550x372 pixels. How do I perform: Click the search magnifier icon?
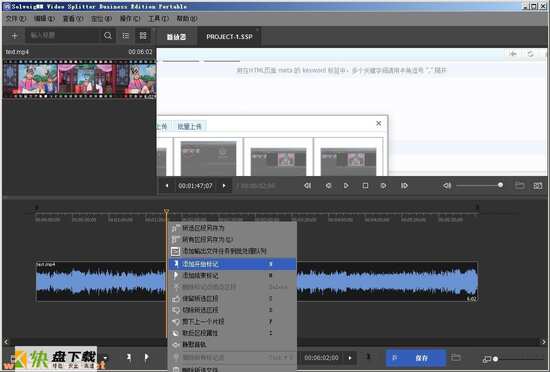108,35
